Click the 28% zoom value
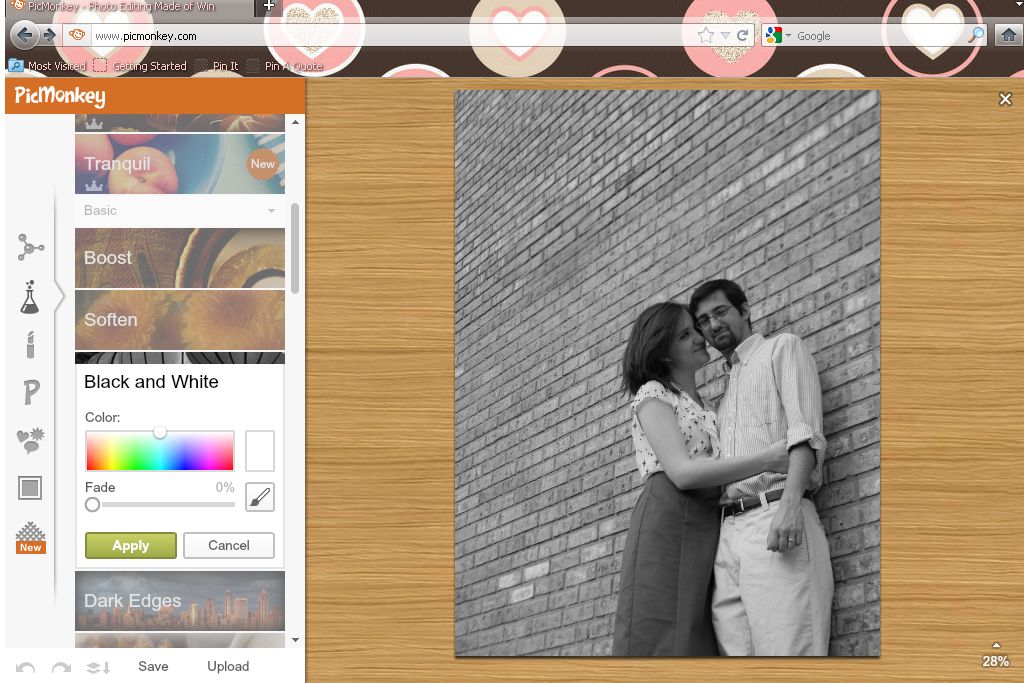The width and height of the screenshot is (1024, 683). pyautogui.click(x=996, y=661)
